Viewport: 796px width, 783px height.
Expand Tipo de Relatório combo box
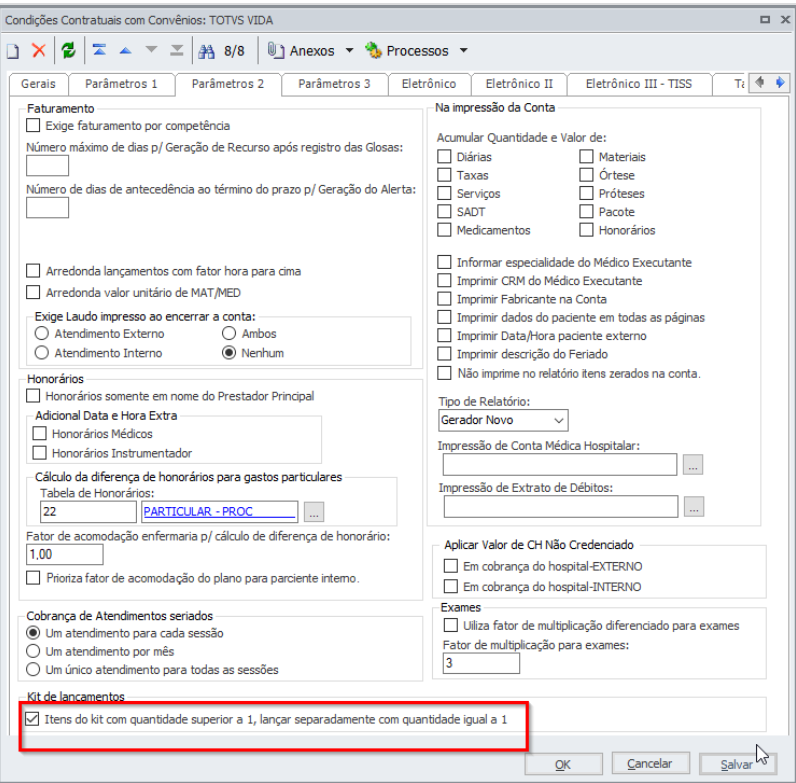coord(559,420)
